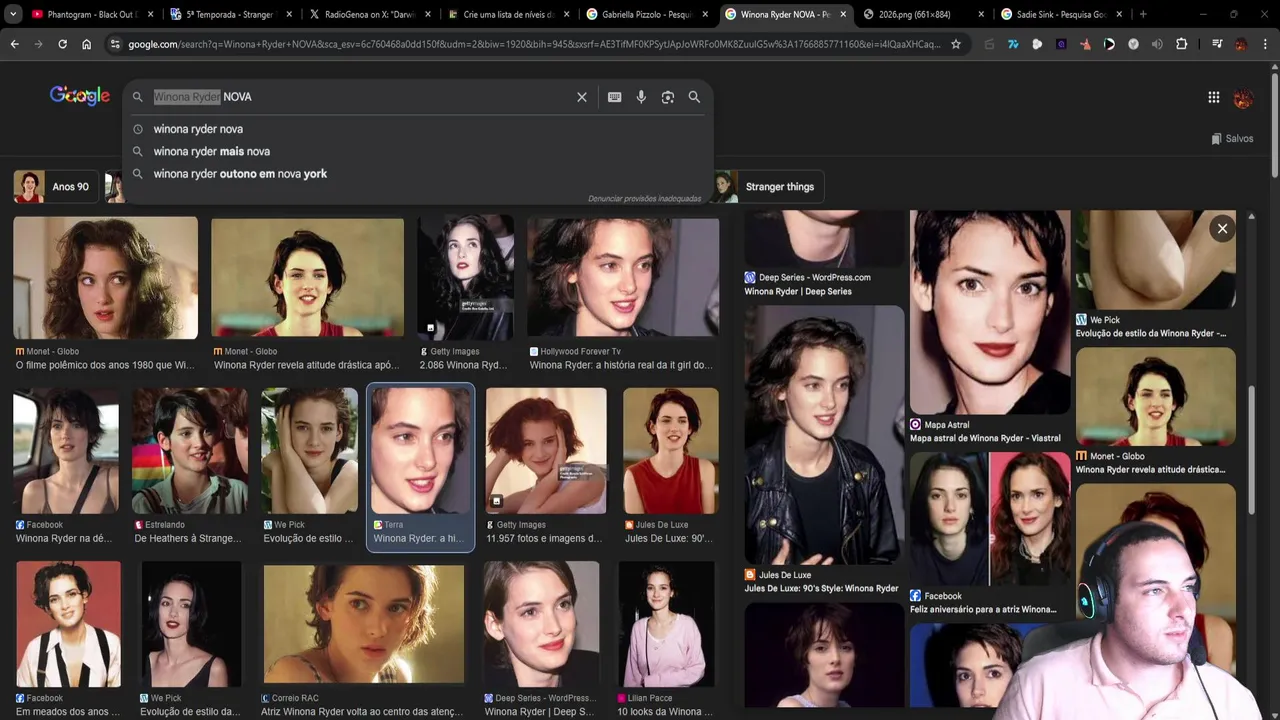Open selected Terra 'Winona Ryder: a hi...' image
The height and width of the screenshot is (720, 1280).
421,451
